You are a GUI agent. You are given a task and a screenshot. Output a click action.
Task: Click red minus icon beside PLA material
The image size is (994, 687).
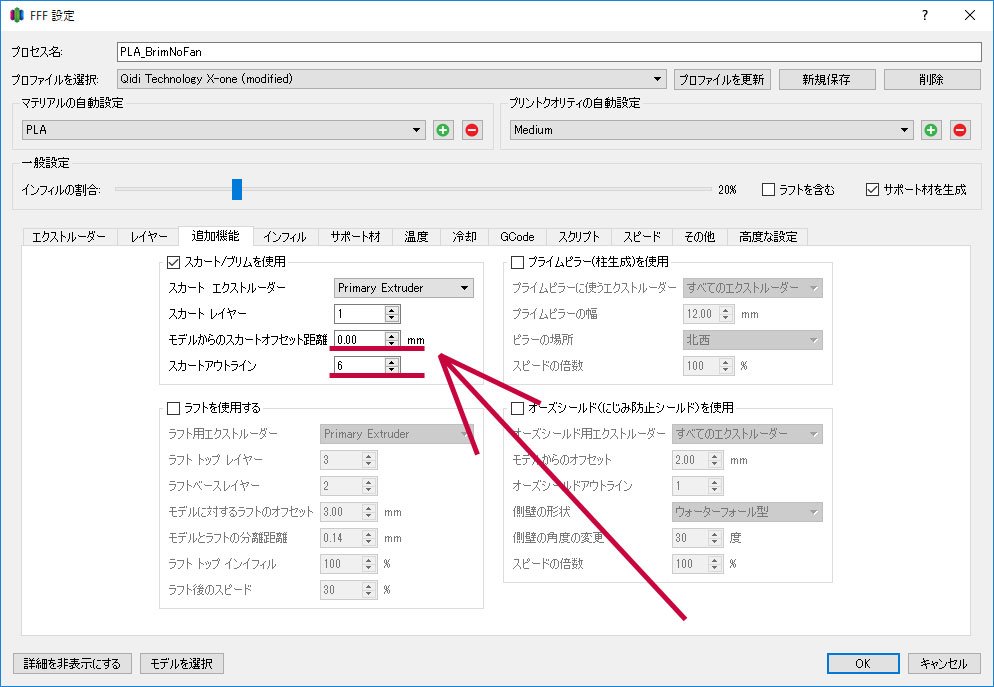472,130
